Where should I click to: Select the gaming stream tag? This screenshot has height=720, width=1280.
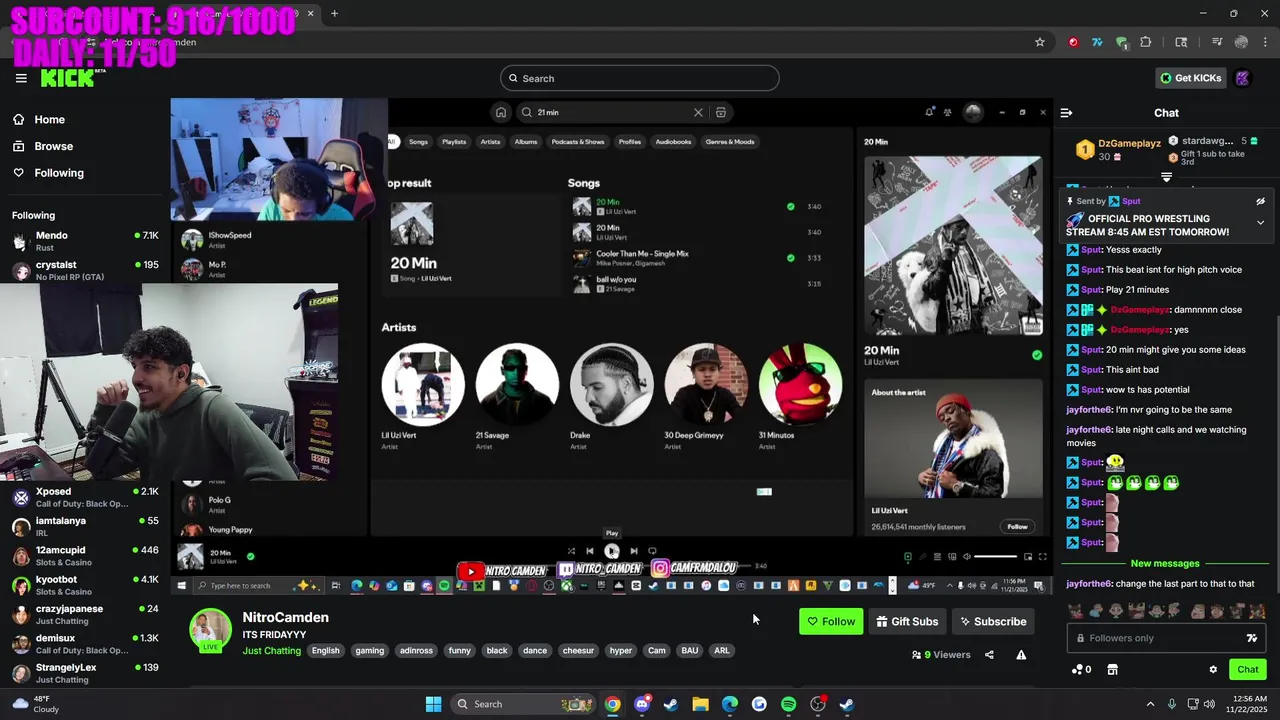point(370,651)
